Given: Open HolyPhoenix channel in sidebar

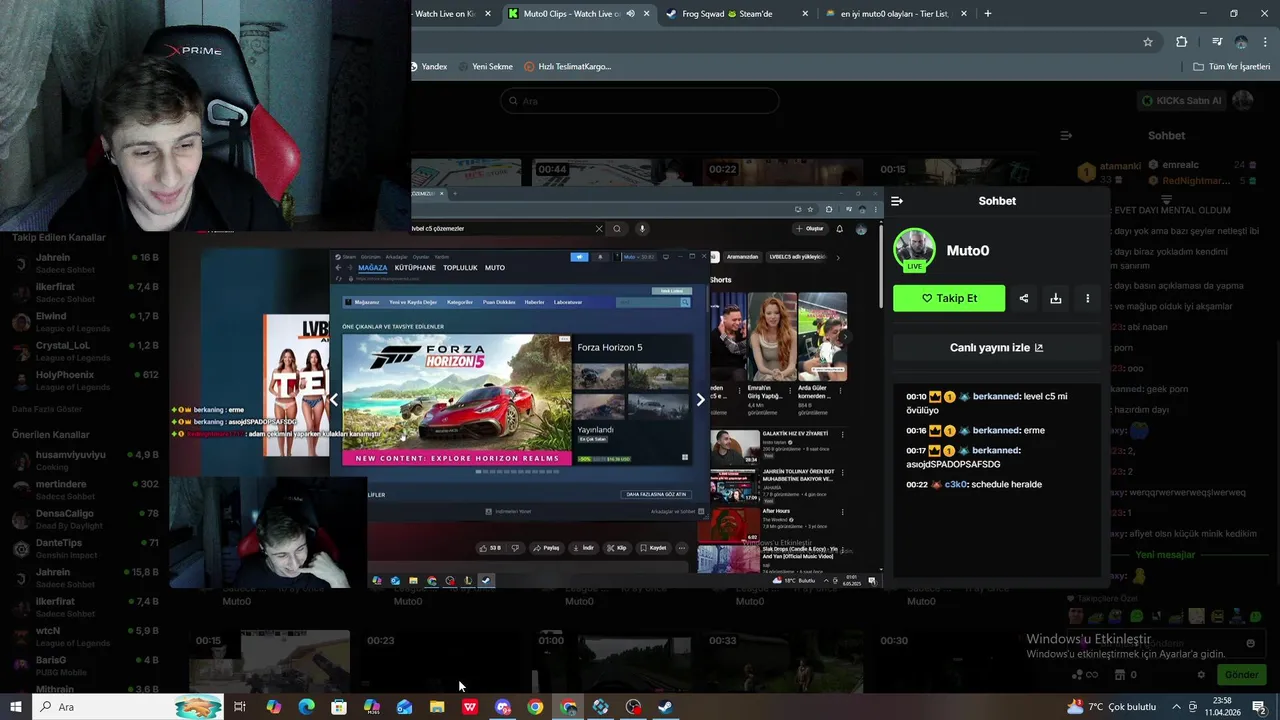Looking at the screenshot, I should (x=85, y=380).
